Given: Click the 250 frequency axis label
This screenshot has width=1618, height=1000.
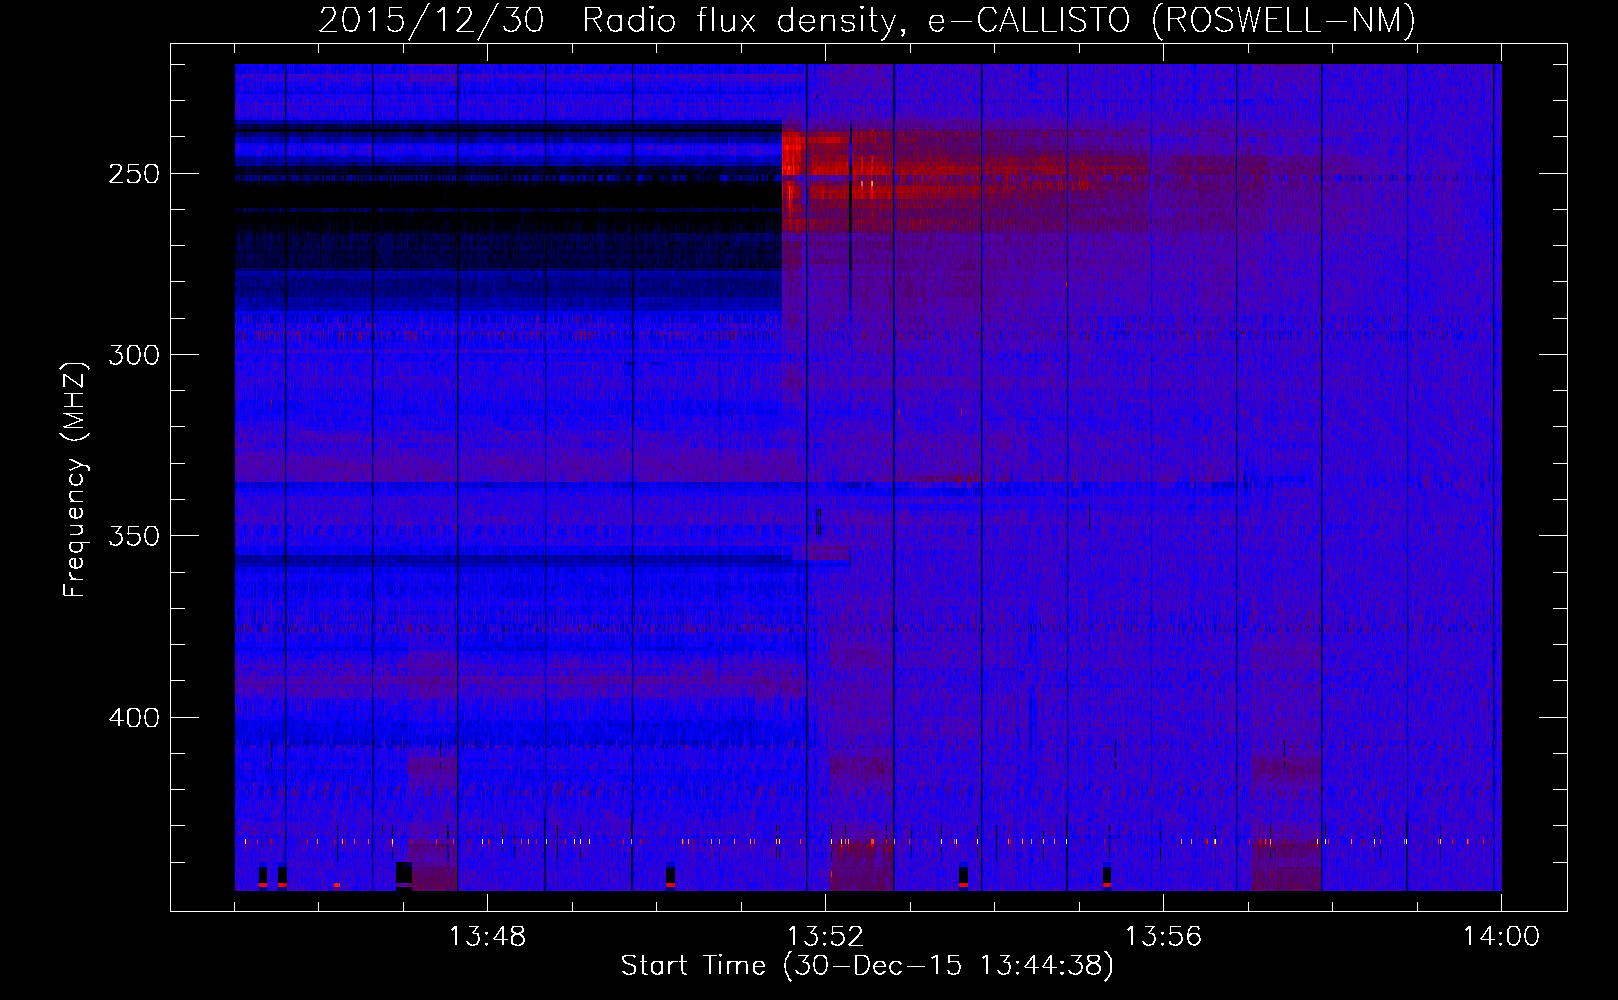Looking at the screenshot, I should click(134, 174).
